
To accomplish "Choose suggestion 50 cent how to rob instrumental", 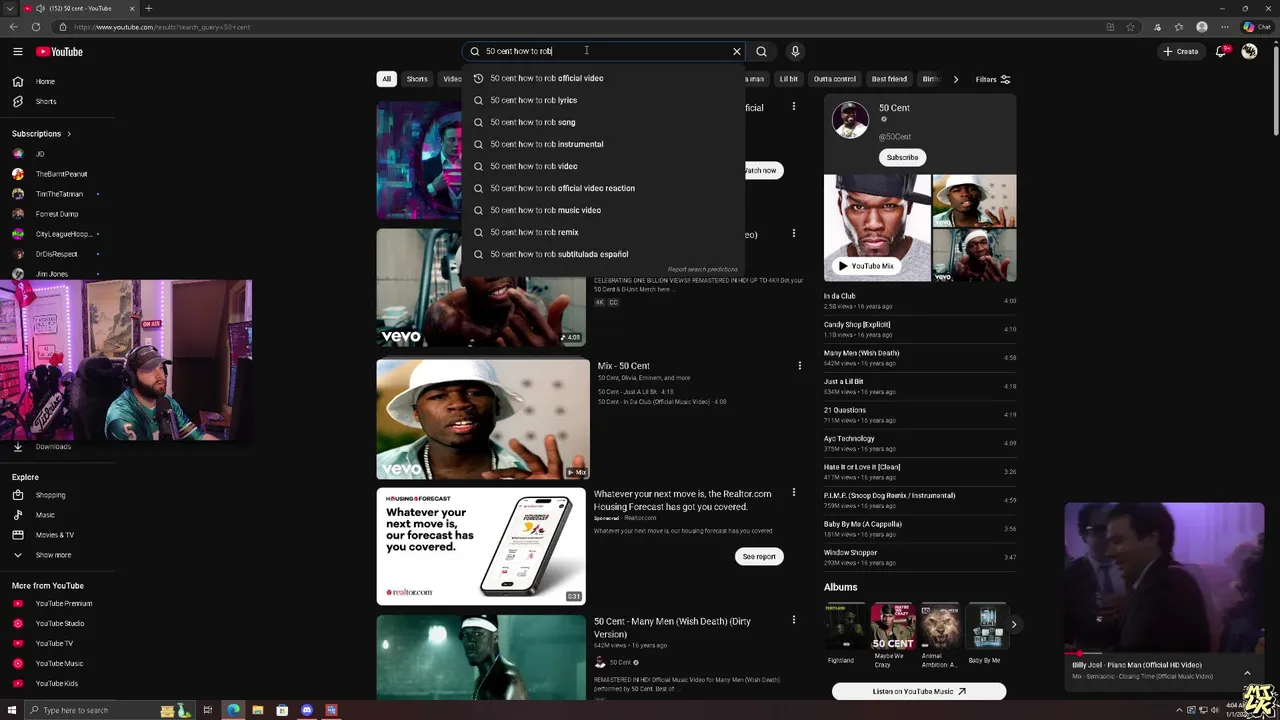I will (604, 144).
